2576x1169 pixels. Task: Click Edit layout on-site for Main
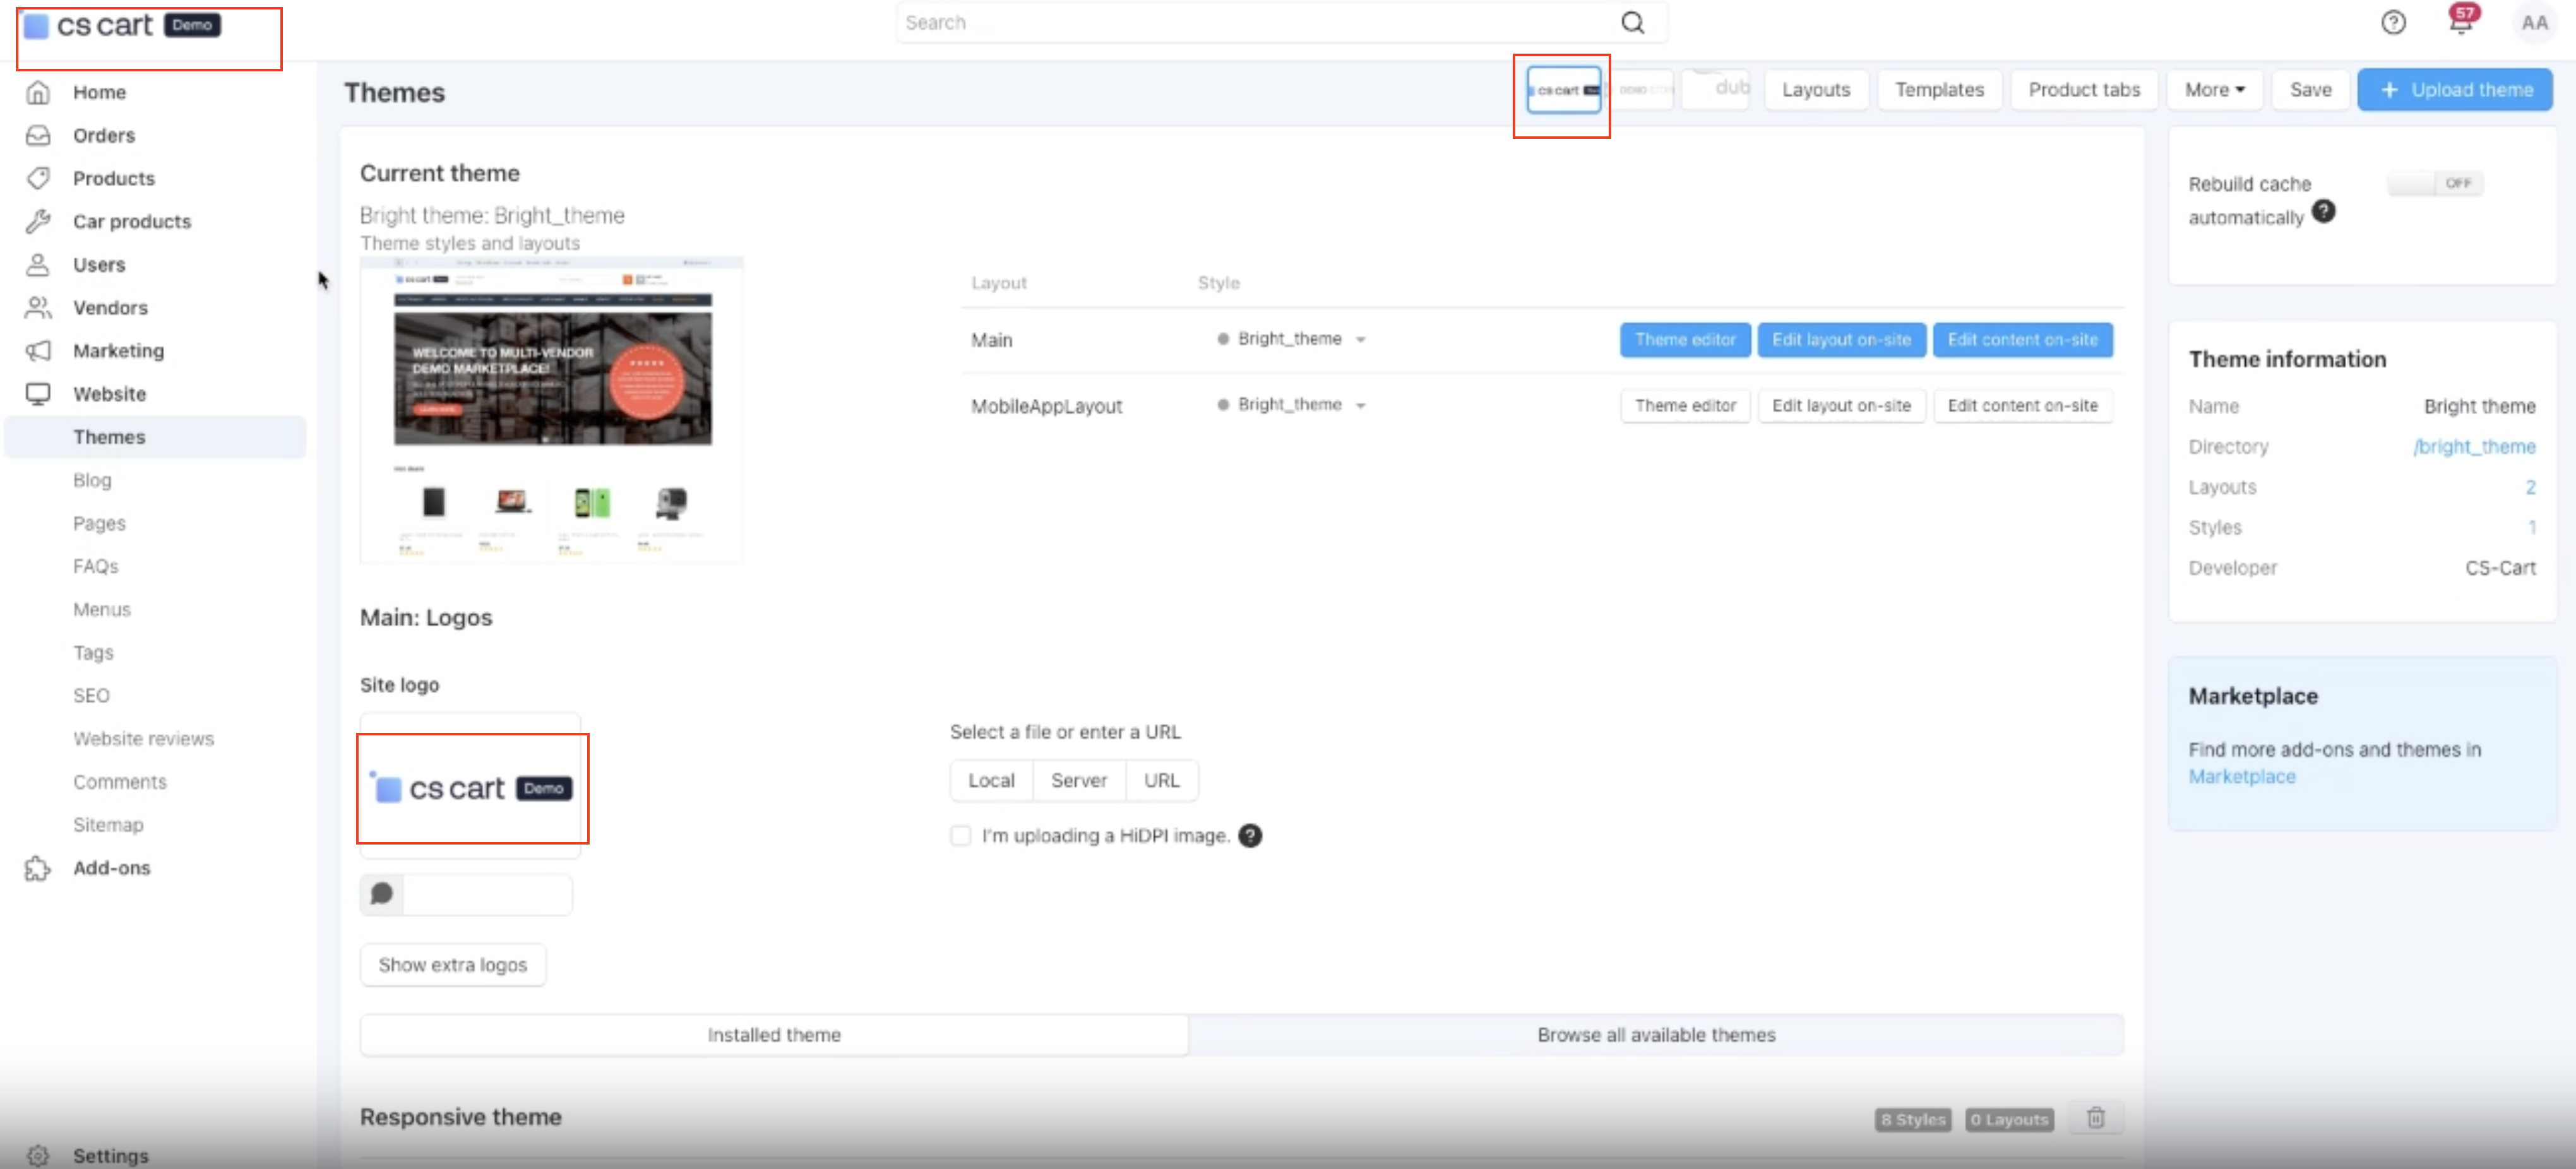point(1841,340)
